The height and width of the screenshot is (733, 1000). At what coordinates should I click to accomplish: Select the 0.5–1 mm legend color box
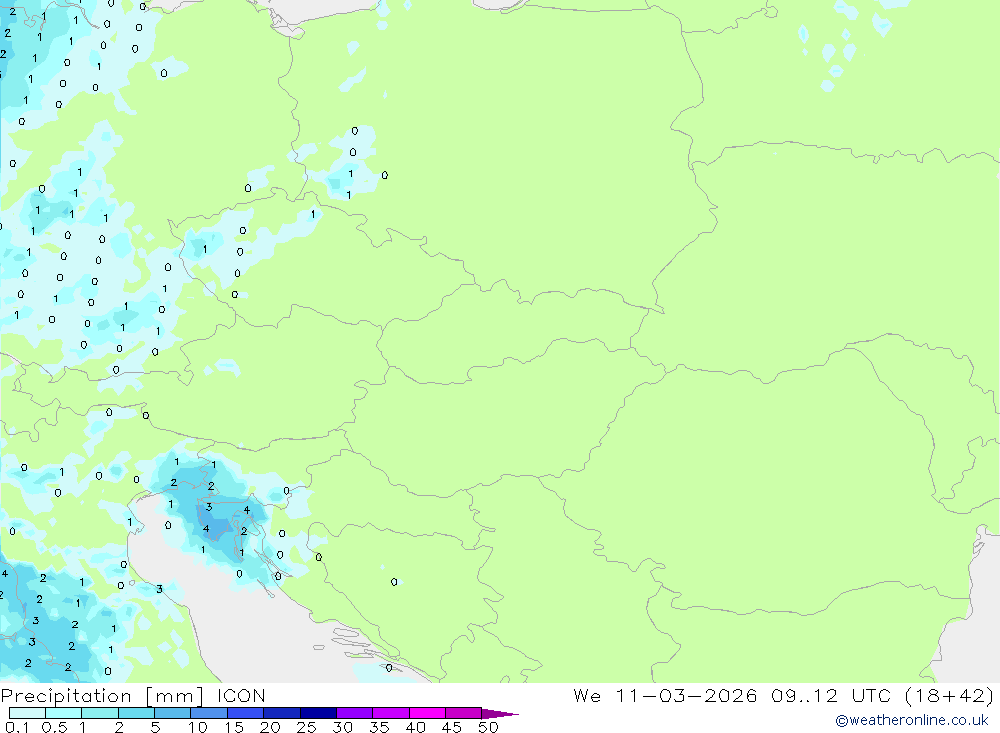click(x=63, y=713)
